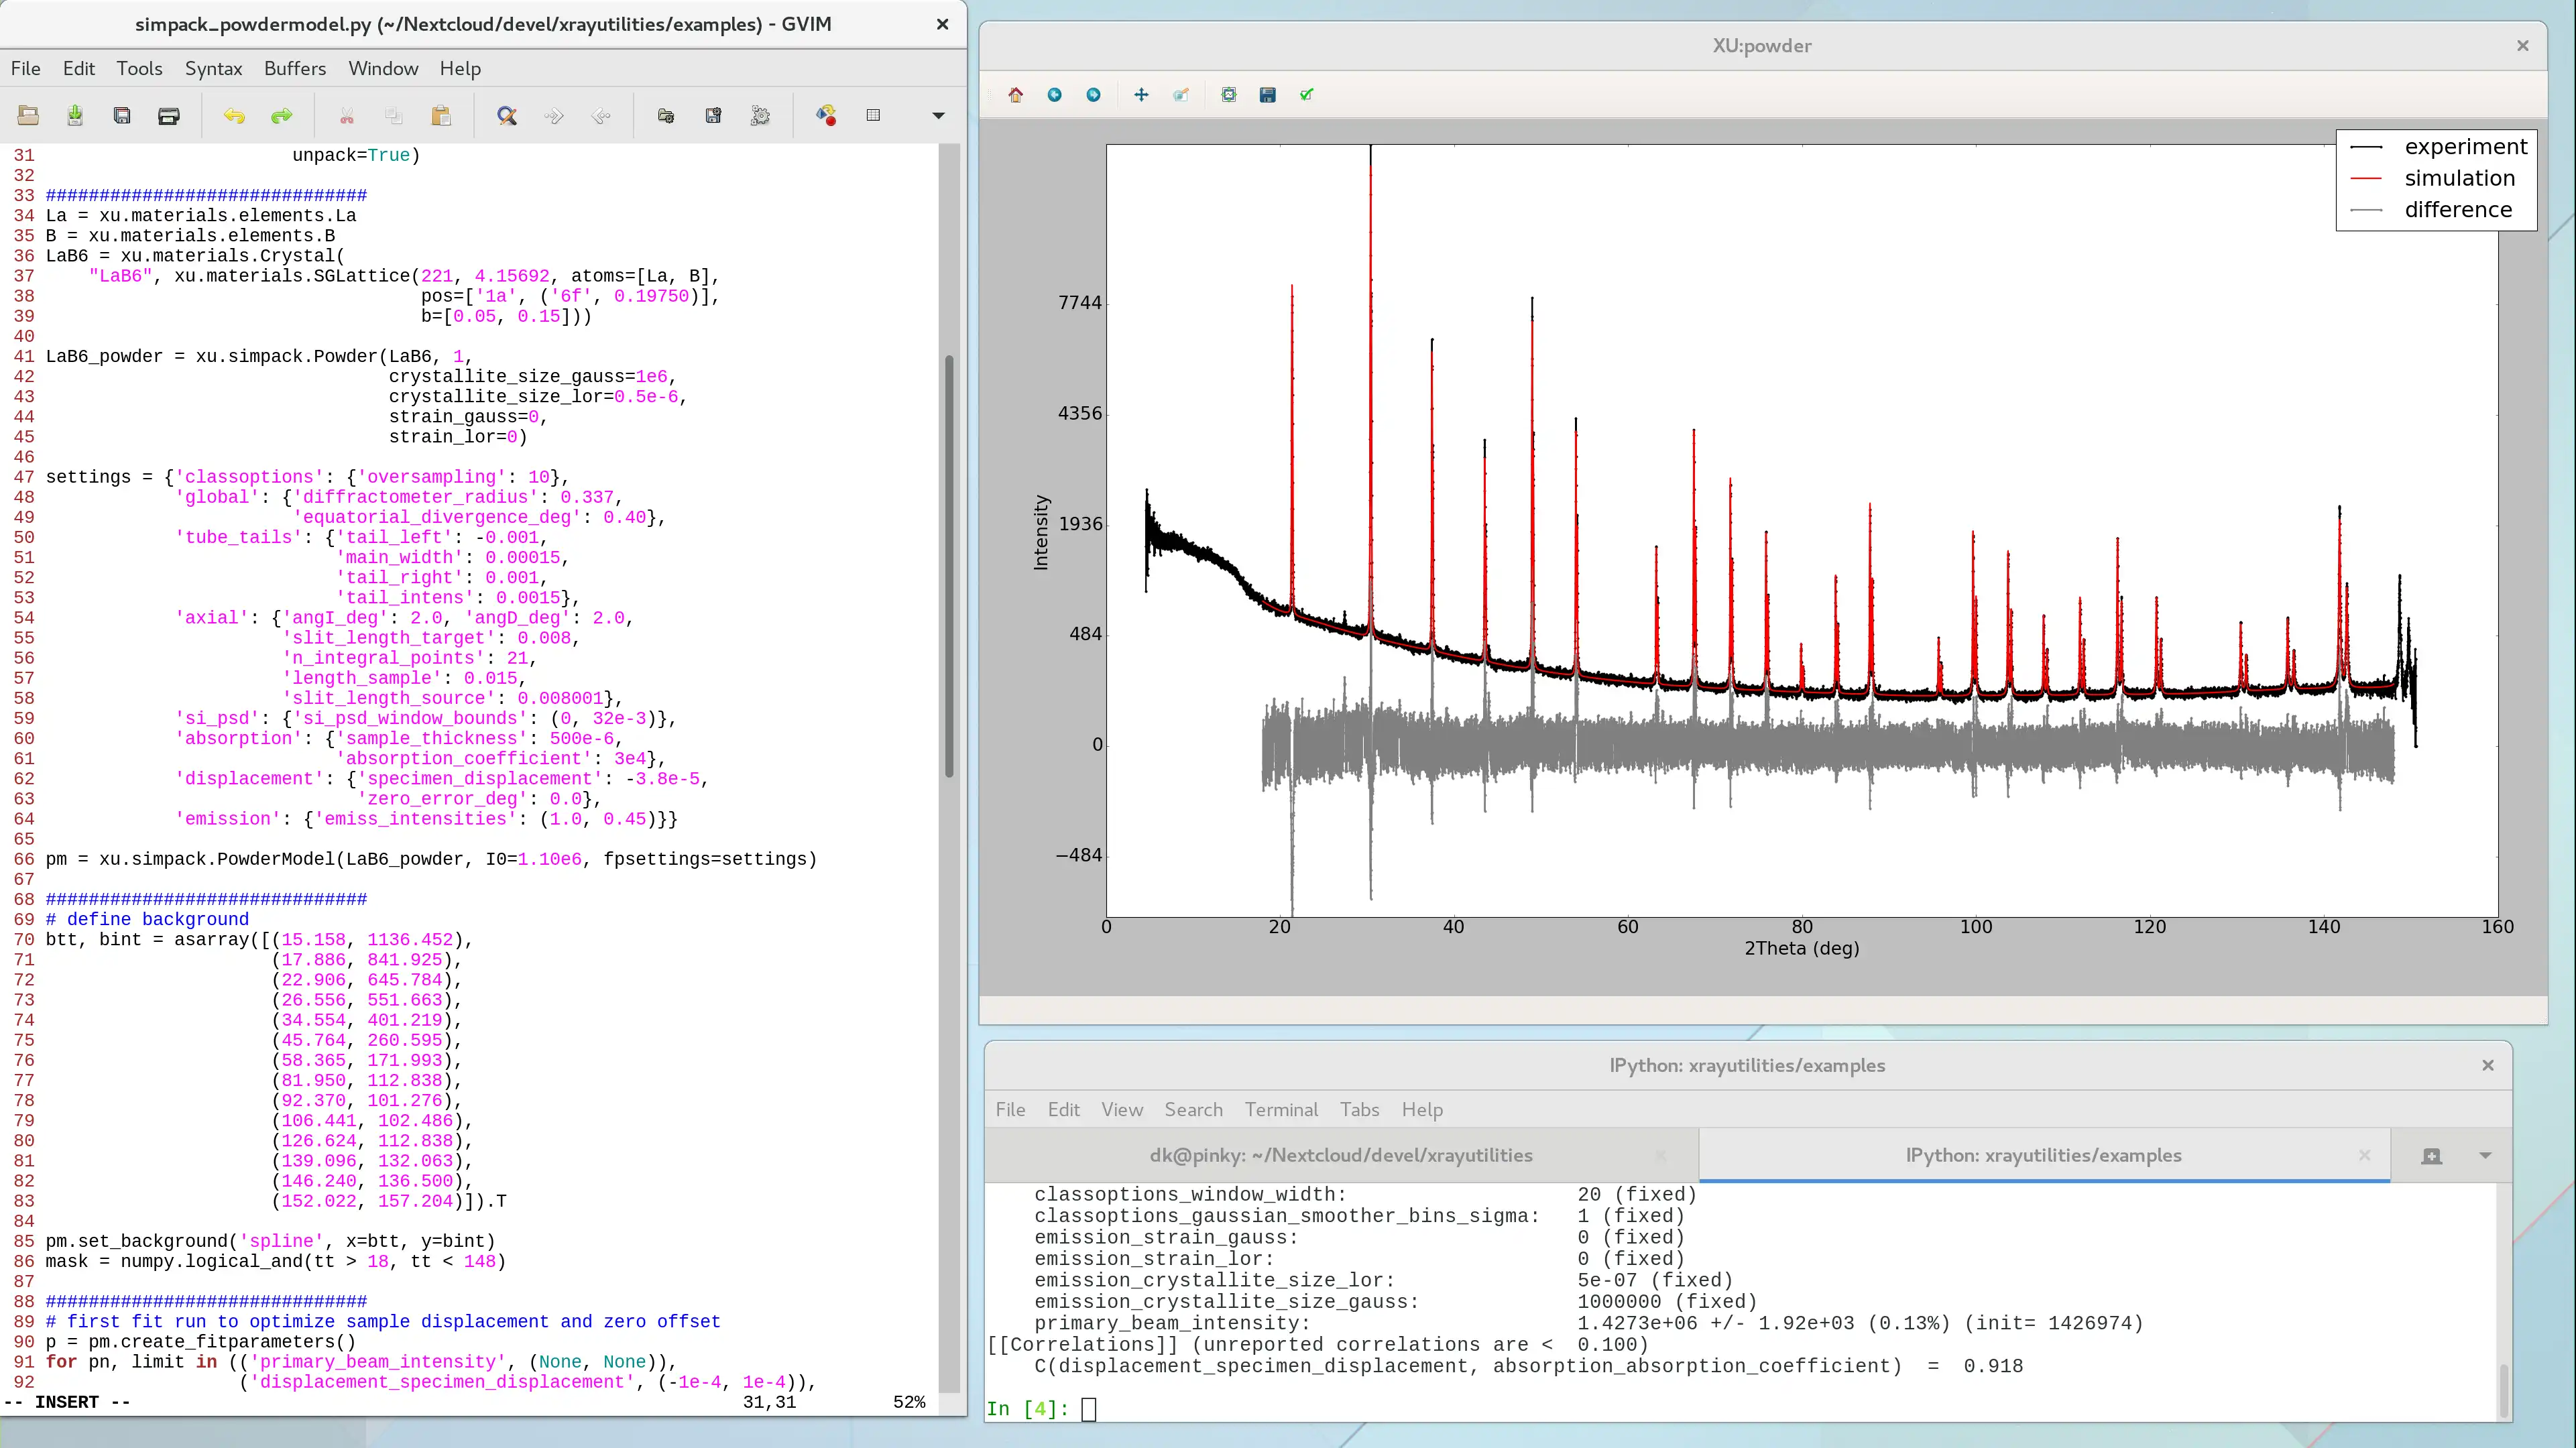
Task: Click the GVIM redo icon in toolbar
Action: pos(282,115)
